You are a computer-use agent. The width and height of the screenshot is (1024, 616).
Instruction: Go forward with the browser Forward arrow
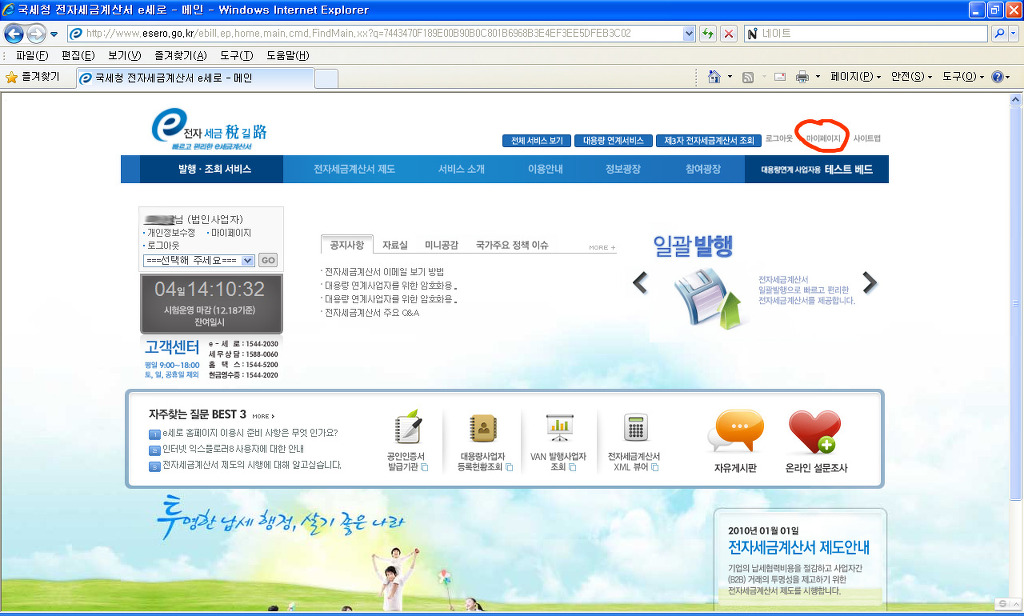pyautogui.click(x=36, y=33)
